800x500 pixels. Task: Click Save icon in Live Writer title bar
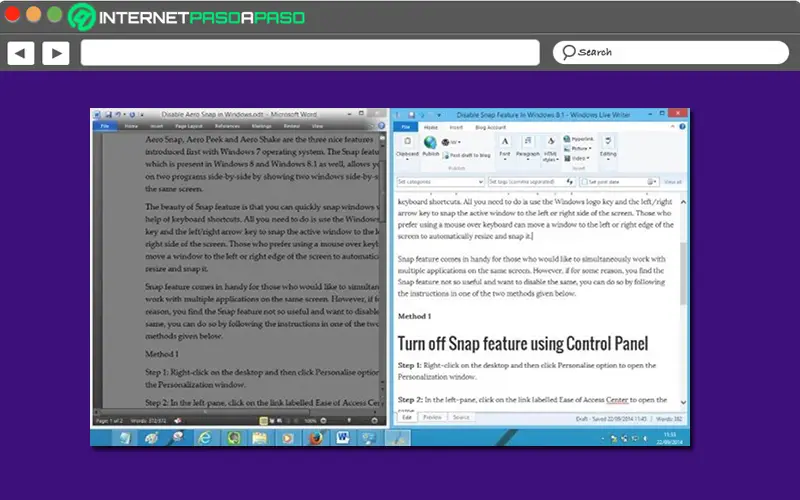click(x=411, y=115)
